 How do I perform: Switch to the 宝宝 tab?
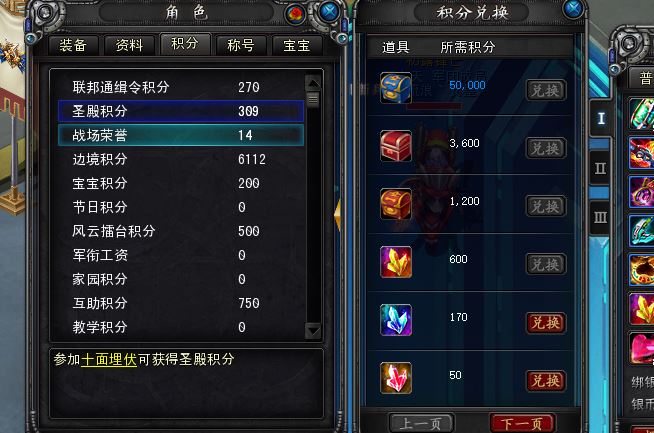point(297,45)
